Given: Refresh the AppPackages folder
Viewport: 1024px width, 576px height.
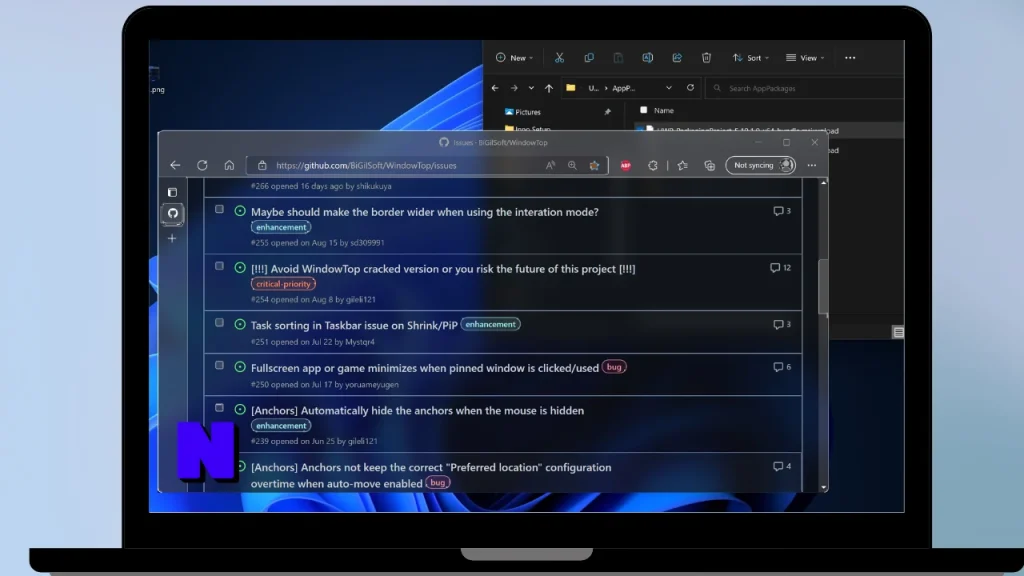Looking at the screenshot, I should click(690, 88).
